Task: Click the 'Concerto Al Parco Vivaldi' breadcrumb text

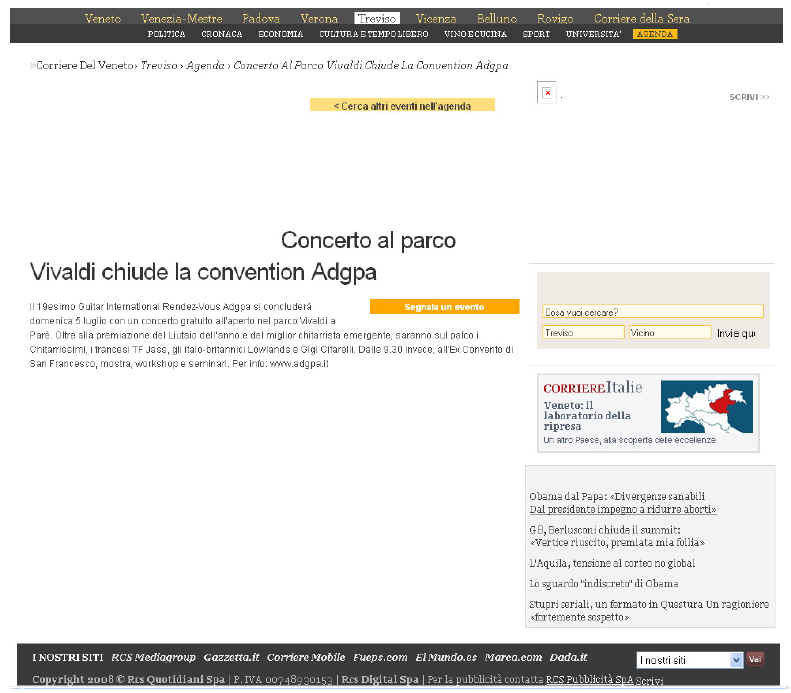Action: click(371, 66)
